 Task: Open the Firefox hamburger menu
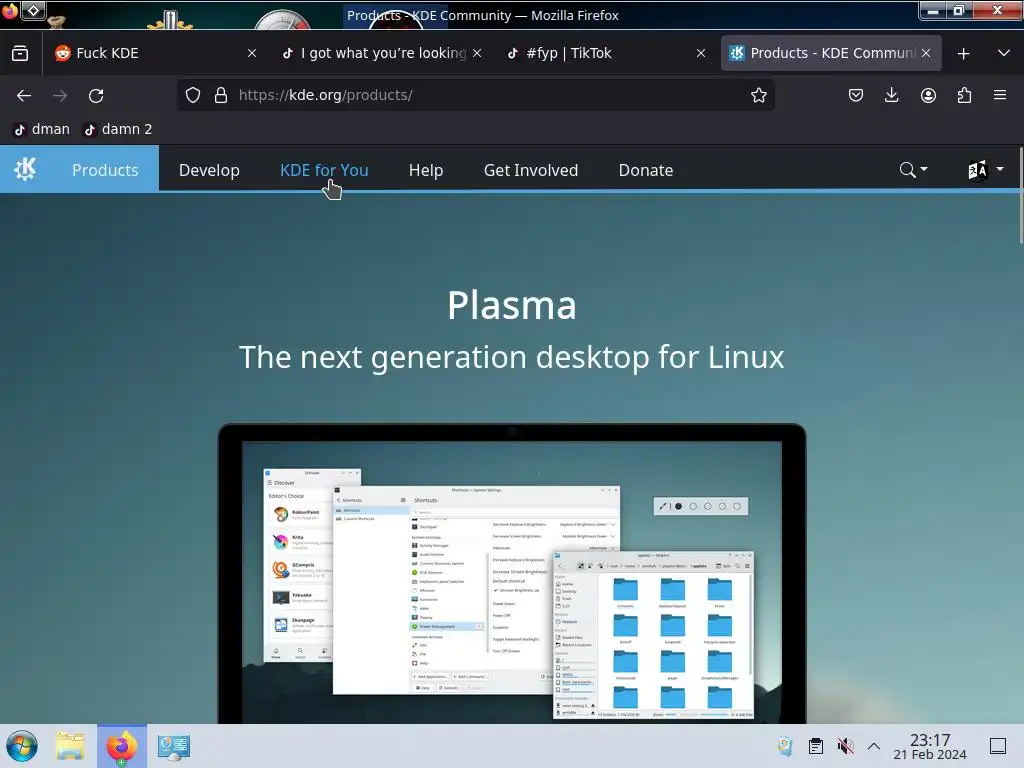1000,95
